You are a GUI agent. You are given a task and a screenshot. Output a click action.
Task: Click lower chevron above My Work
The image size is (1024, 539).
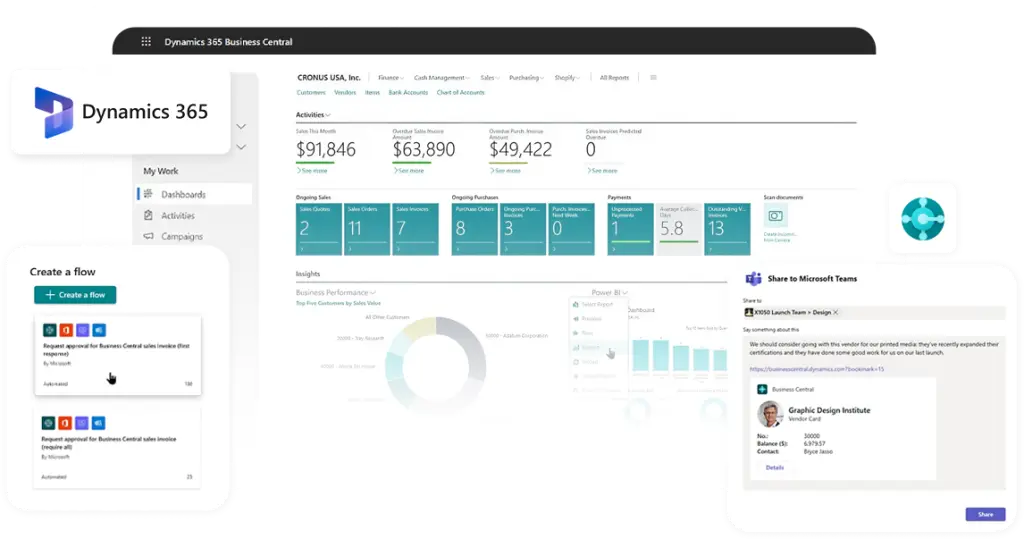coord(241,147)
